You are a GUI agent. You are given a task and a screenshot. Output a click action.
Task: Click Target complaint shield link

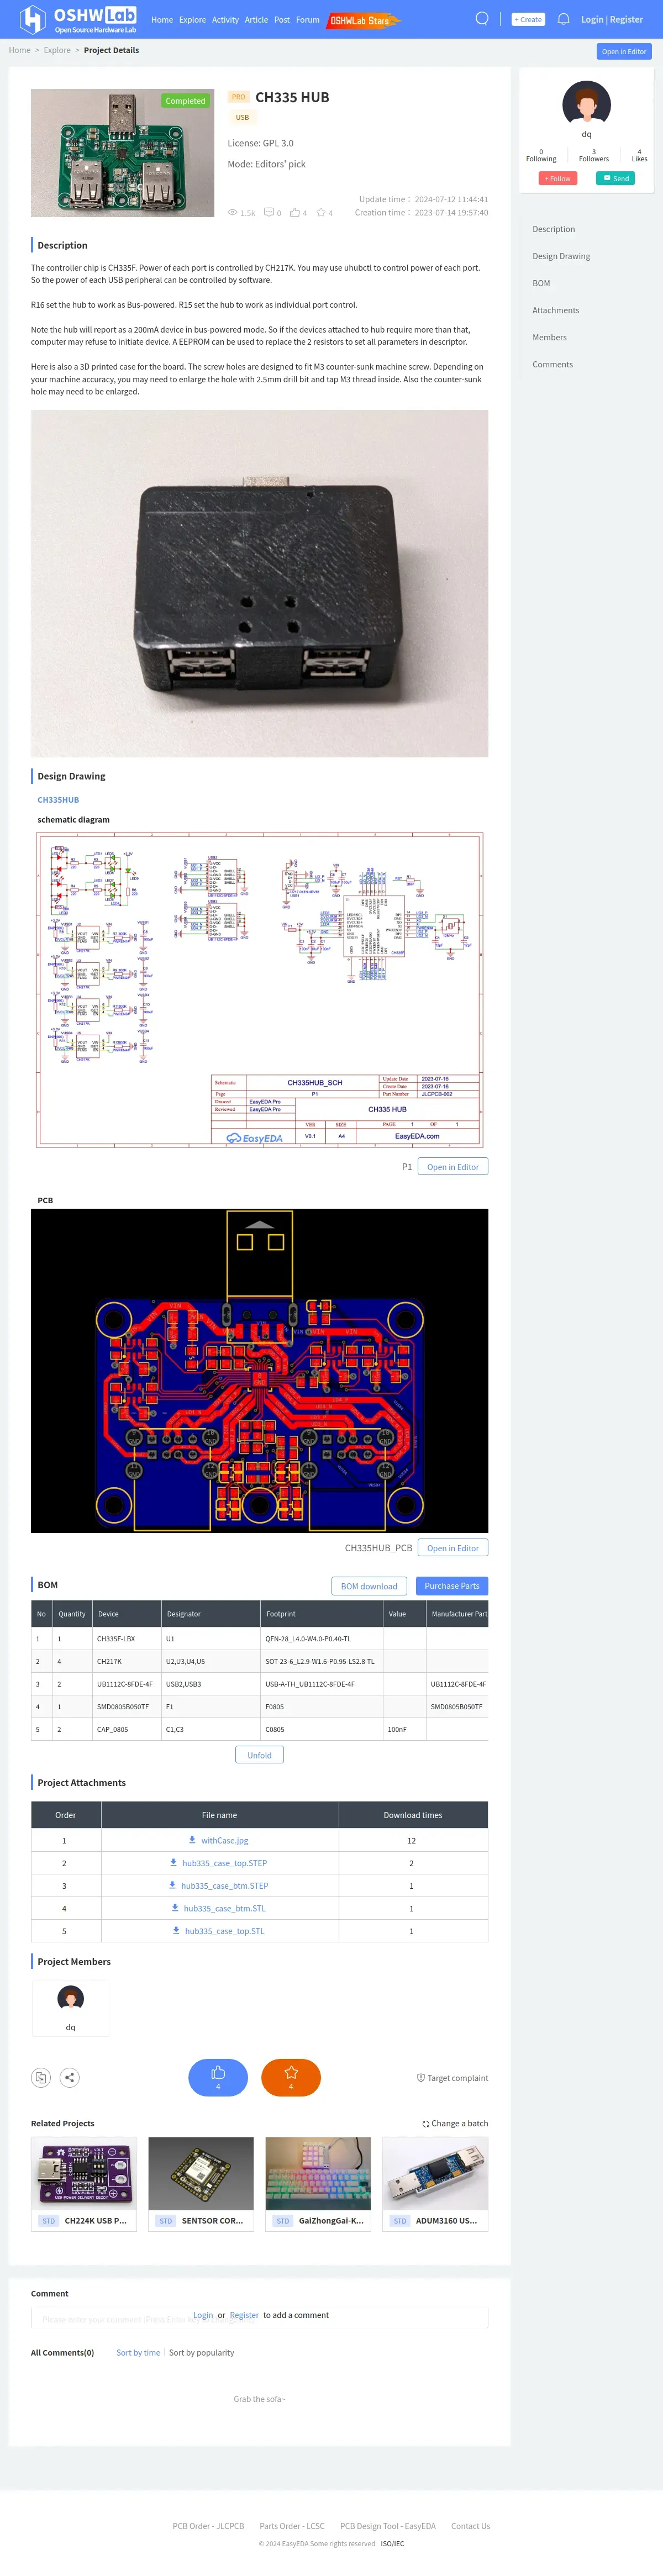[452, 2077]
